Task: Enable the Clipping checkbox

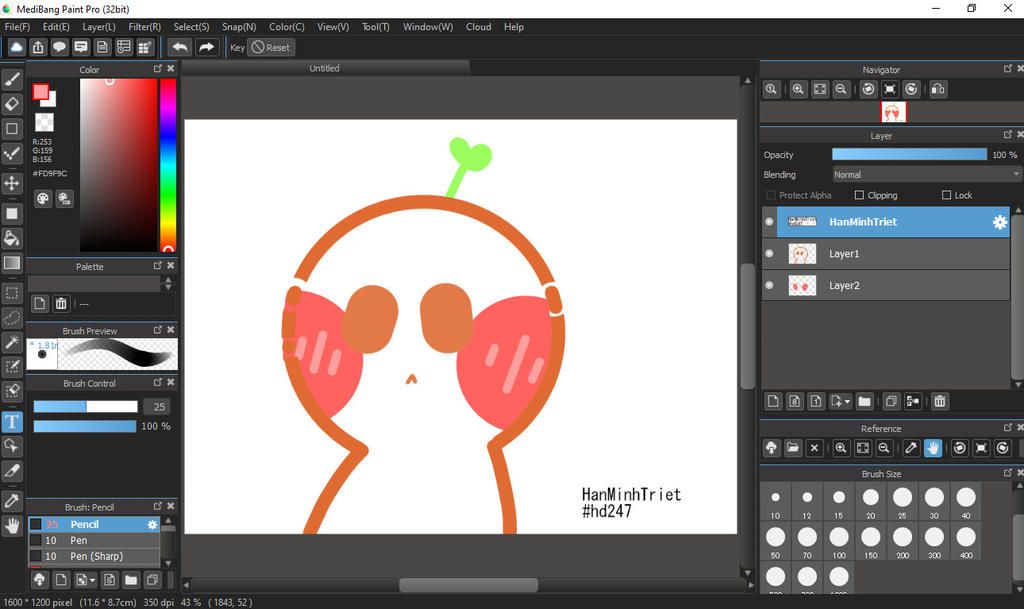Action: (859, 195)
